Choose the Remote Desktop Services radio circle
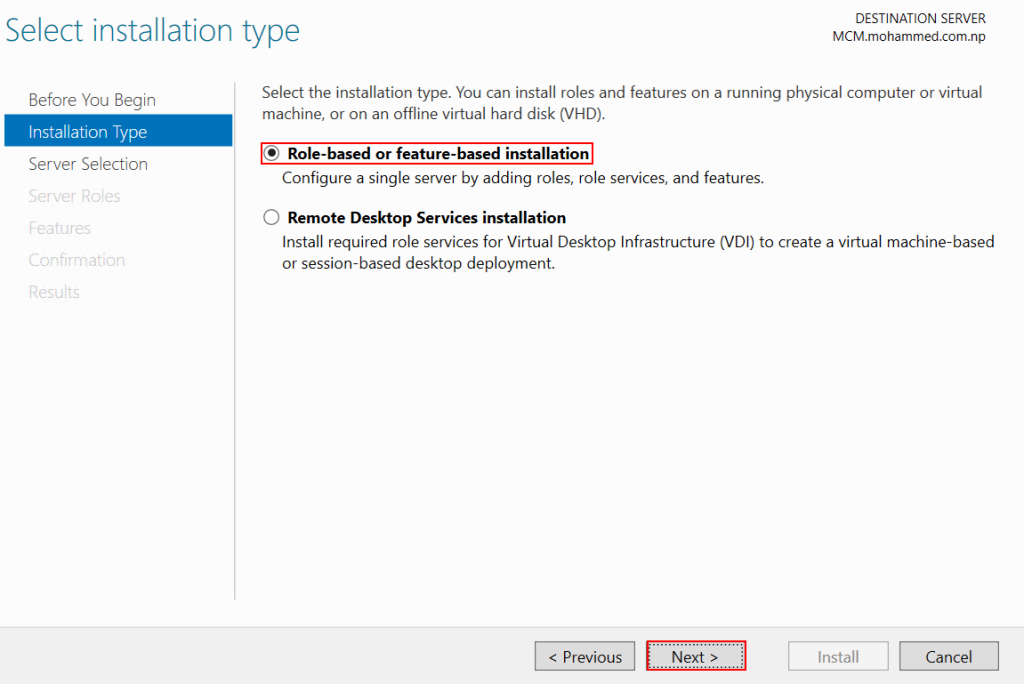Screen dimensions: 1024x684 click(x=271, y=218)
